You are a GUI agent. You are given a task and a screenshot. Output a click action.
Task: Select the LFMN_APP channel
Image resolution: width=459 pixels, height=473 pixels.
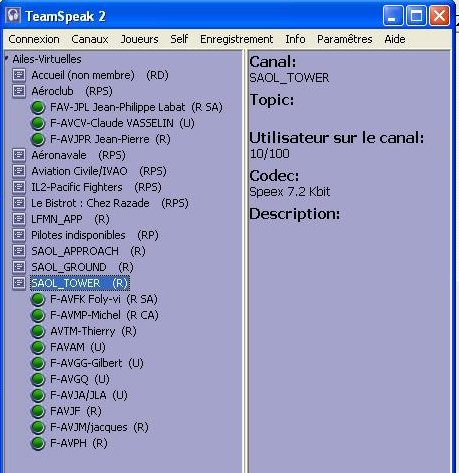click(70, 219)
